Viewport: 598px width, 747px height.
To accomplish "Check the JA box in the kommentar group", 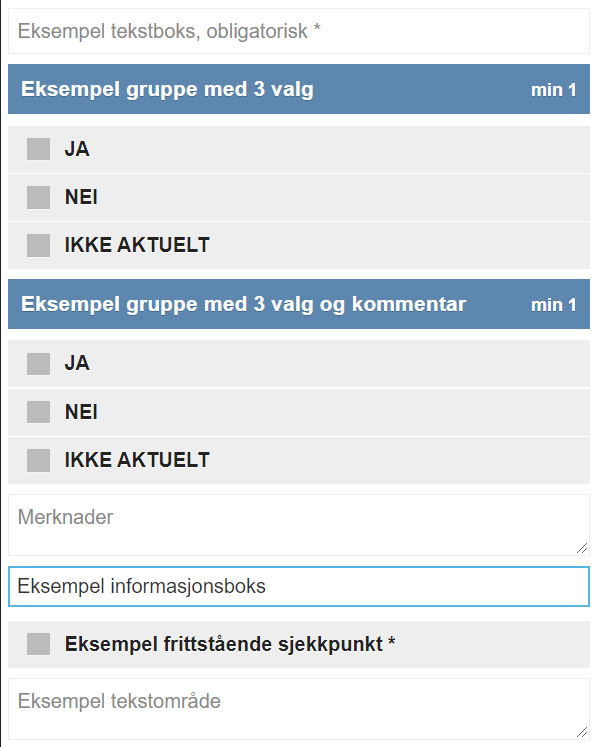I will click(x=39, y=364).
